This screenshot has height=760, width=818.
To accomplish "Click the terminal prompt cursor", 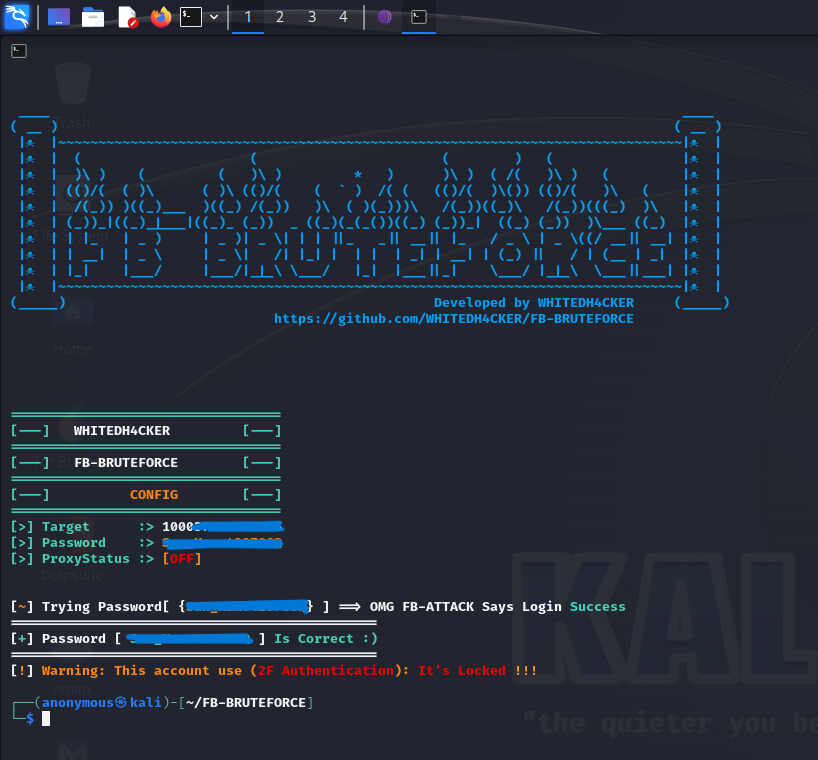I will pos(44,718).
